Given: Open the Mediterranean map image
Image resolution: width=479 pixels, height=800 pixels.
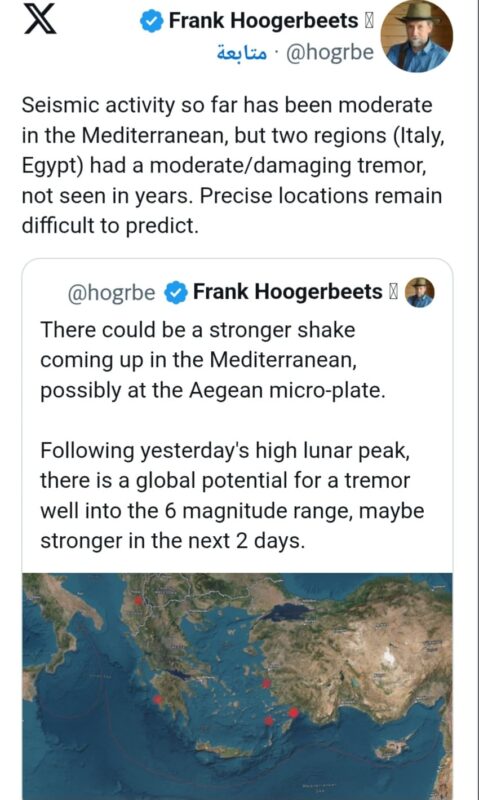Looking at the screenshot, I should coord(237,686).
